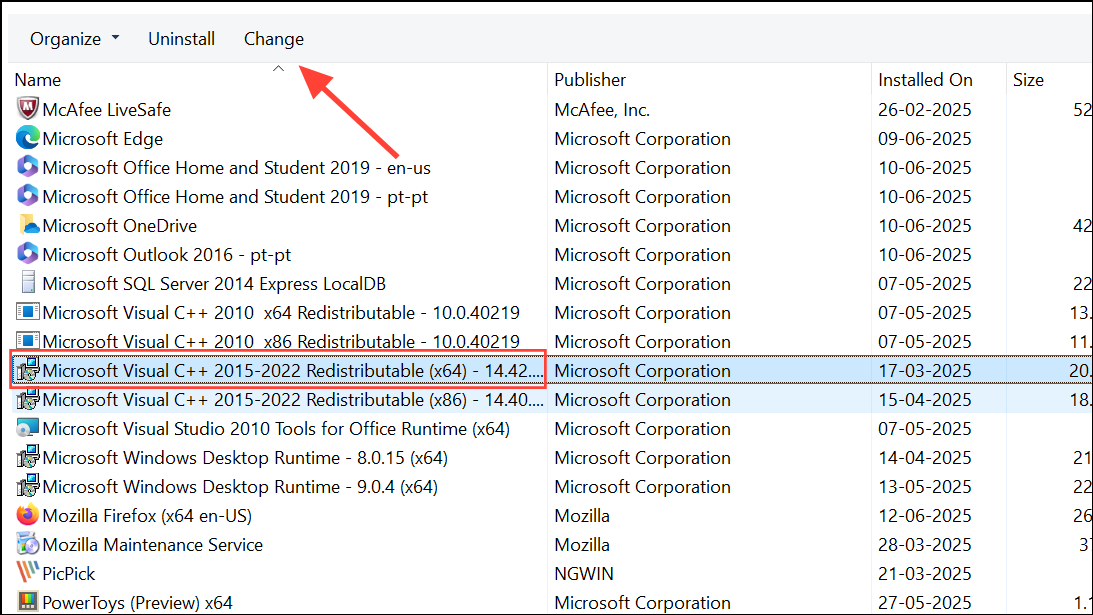Screen dimensions: 1093x615
Task: Click the PowerToys (Preview) icon
Action: click(x=27, y=602)
